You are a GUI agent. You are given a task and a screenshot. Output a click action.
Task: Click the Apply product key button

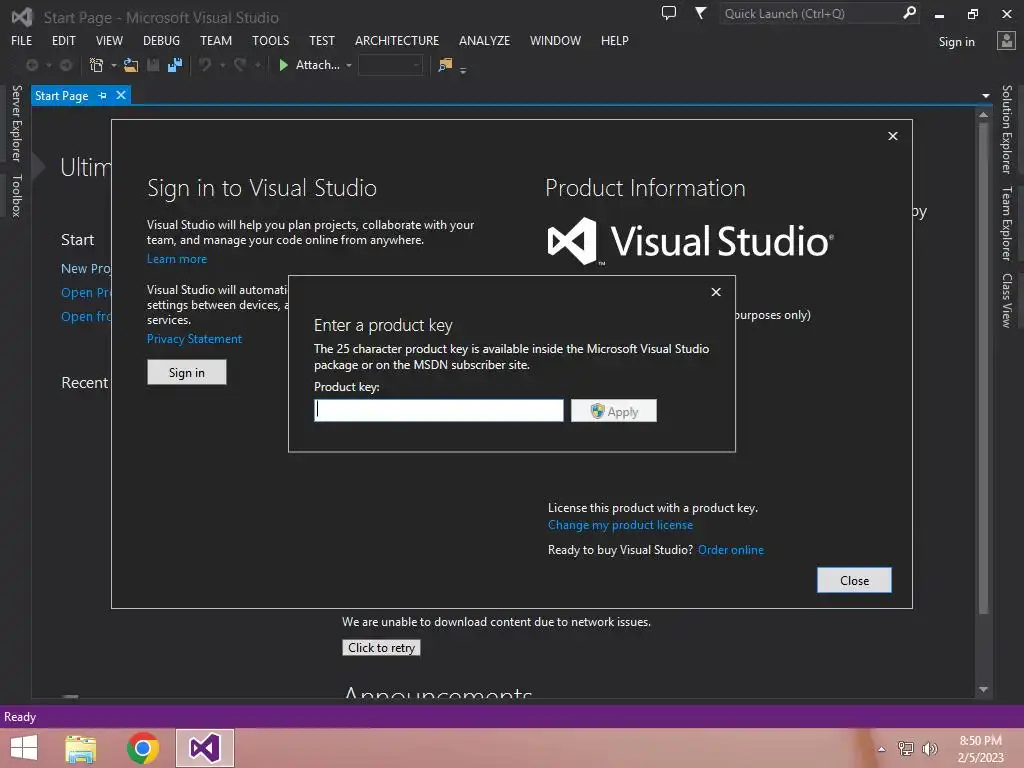(614, 411)
